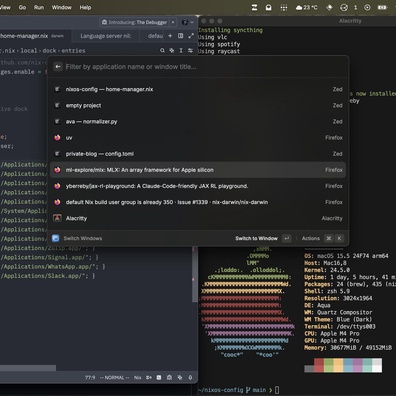This screenshot has width=396, height=396.
Task: Open the Help menu in the menu bar
Action: (x=85, y=7)
